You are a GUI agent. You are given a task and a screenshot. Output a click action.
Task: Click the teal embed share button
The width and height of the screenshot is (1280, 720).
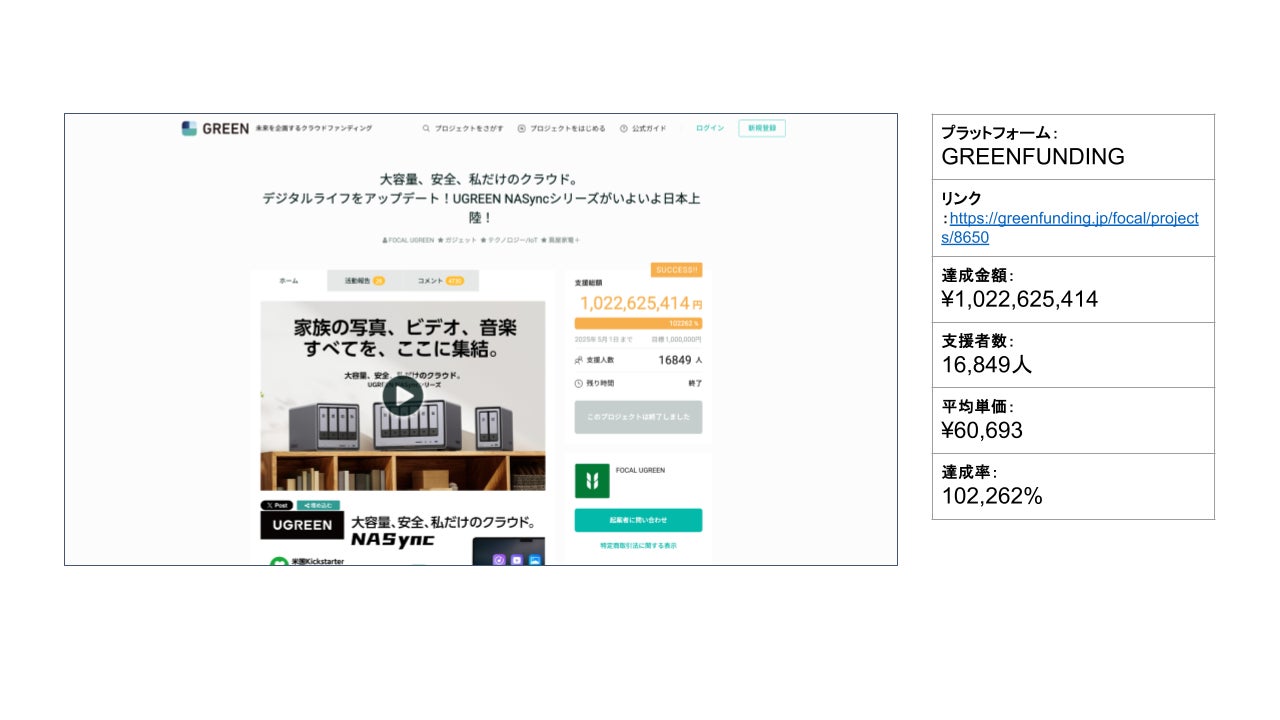(318, 506)
